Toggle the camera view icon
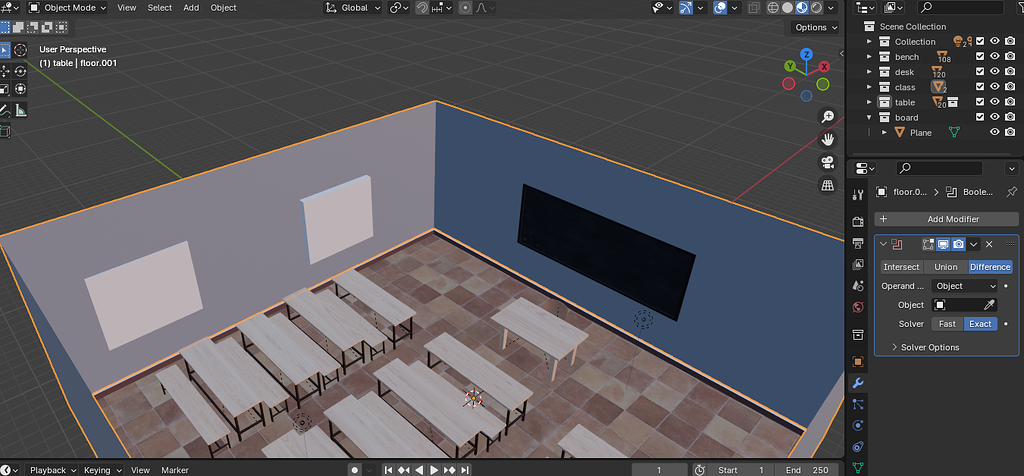1024x476 pixels. (x=827, y=162)
